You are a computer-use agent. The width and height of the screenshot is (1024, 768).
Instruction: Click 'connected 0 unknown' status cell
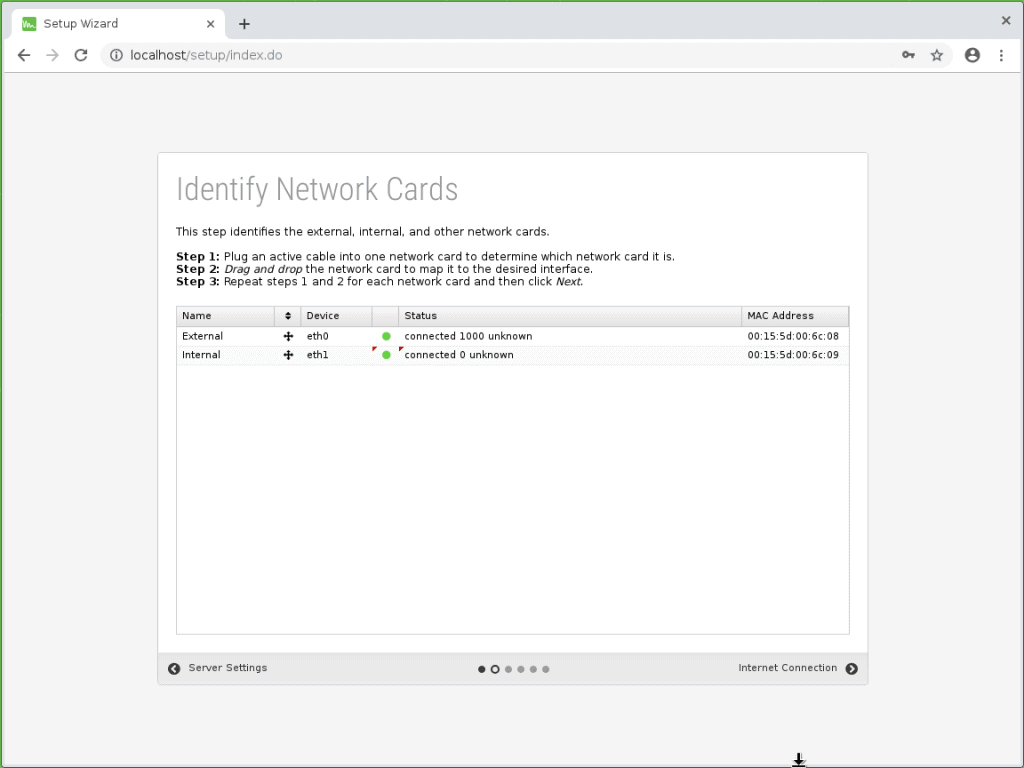[x=570, y=355]
